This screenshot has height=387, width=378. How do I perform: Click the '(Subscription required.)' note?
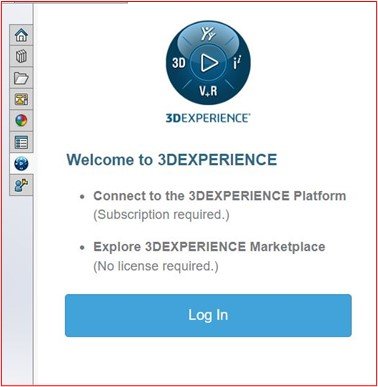161,215
